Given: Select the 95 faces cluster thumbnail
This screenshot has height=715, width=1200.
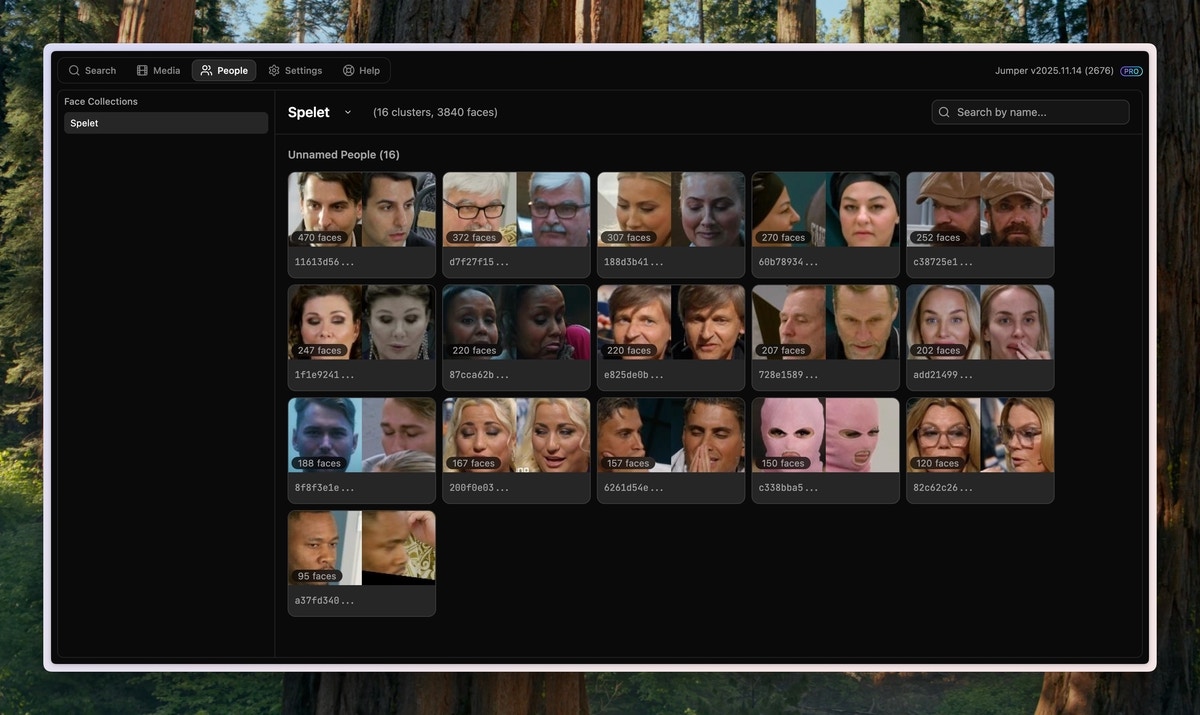Looking at the screenshot, I should coord(361,547).
